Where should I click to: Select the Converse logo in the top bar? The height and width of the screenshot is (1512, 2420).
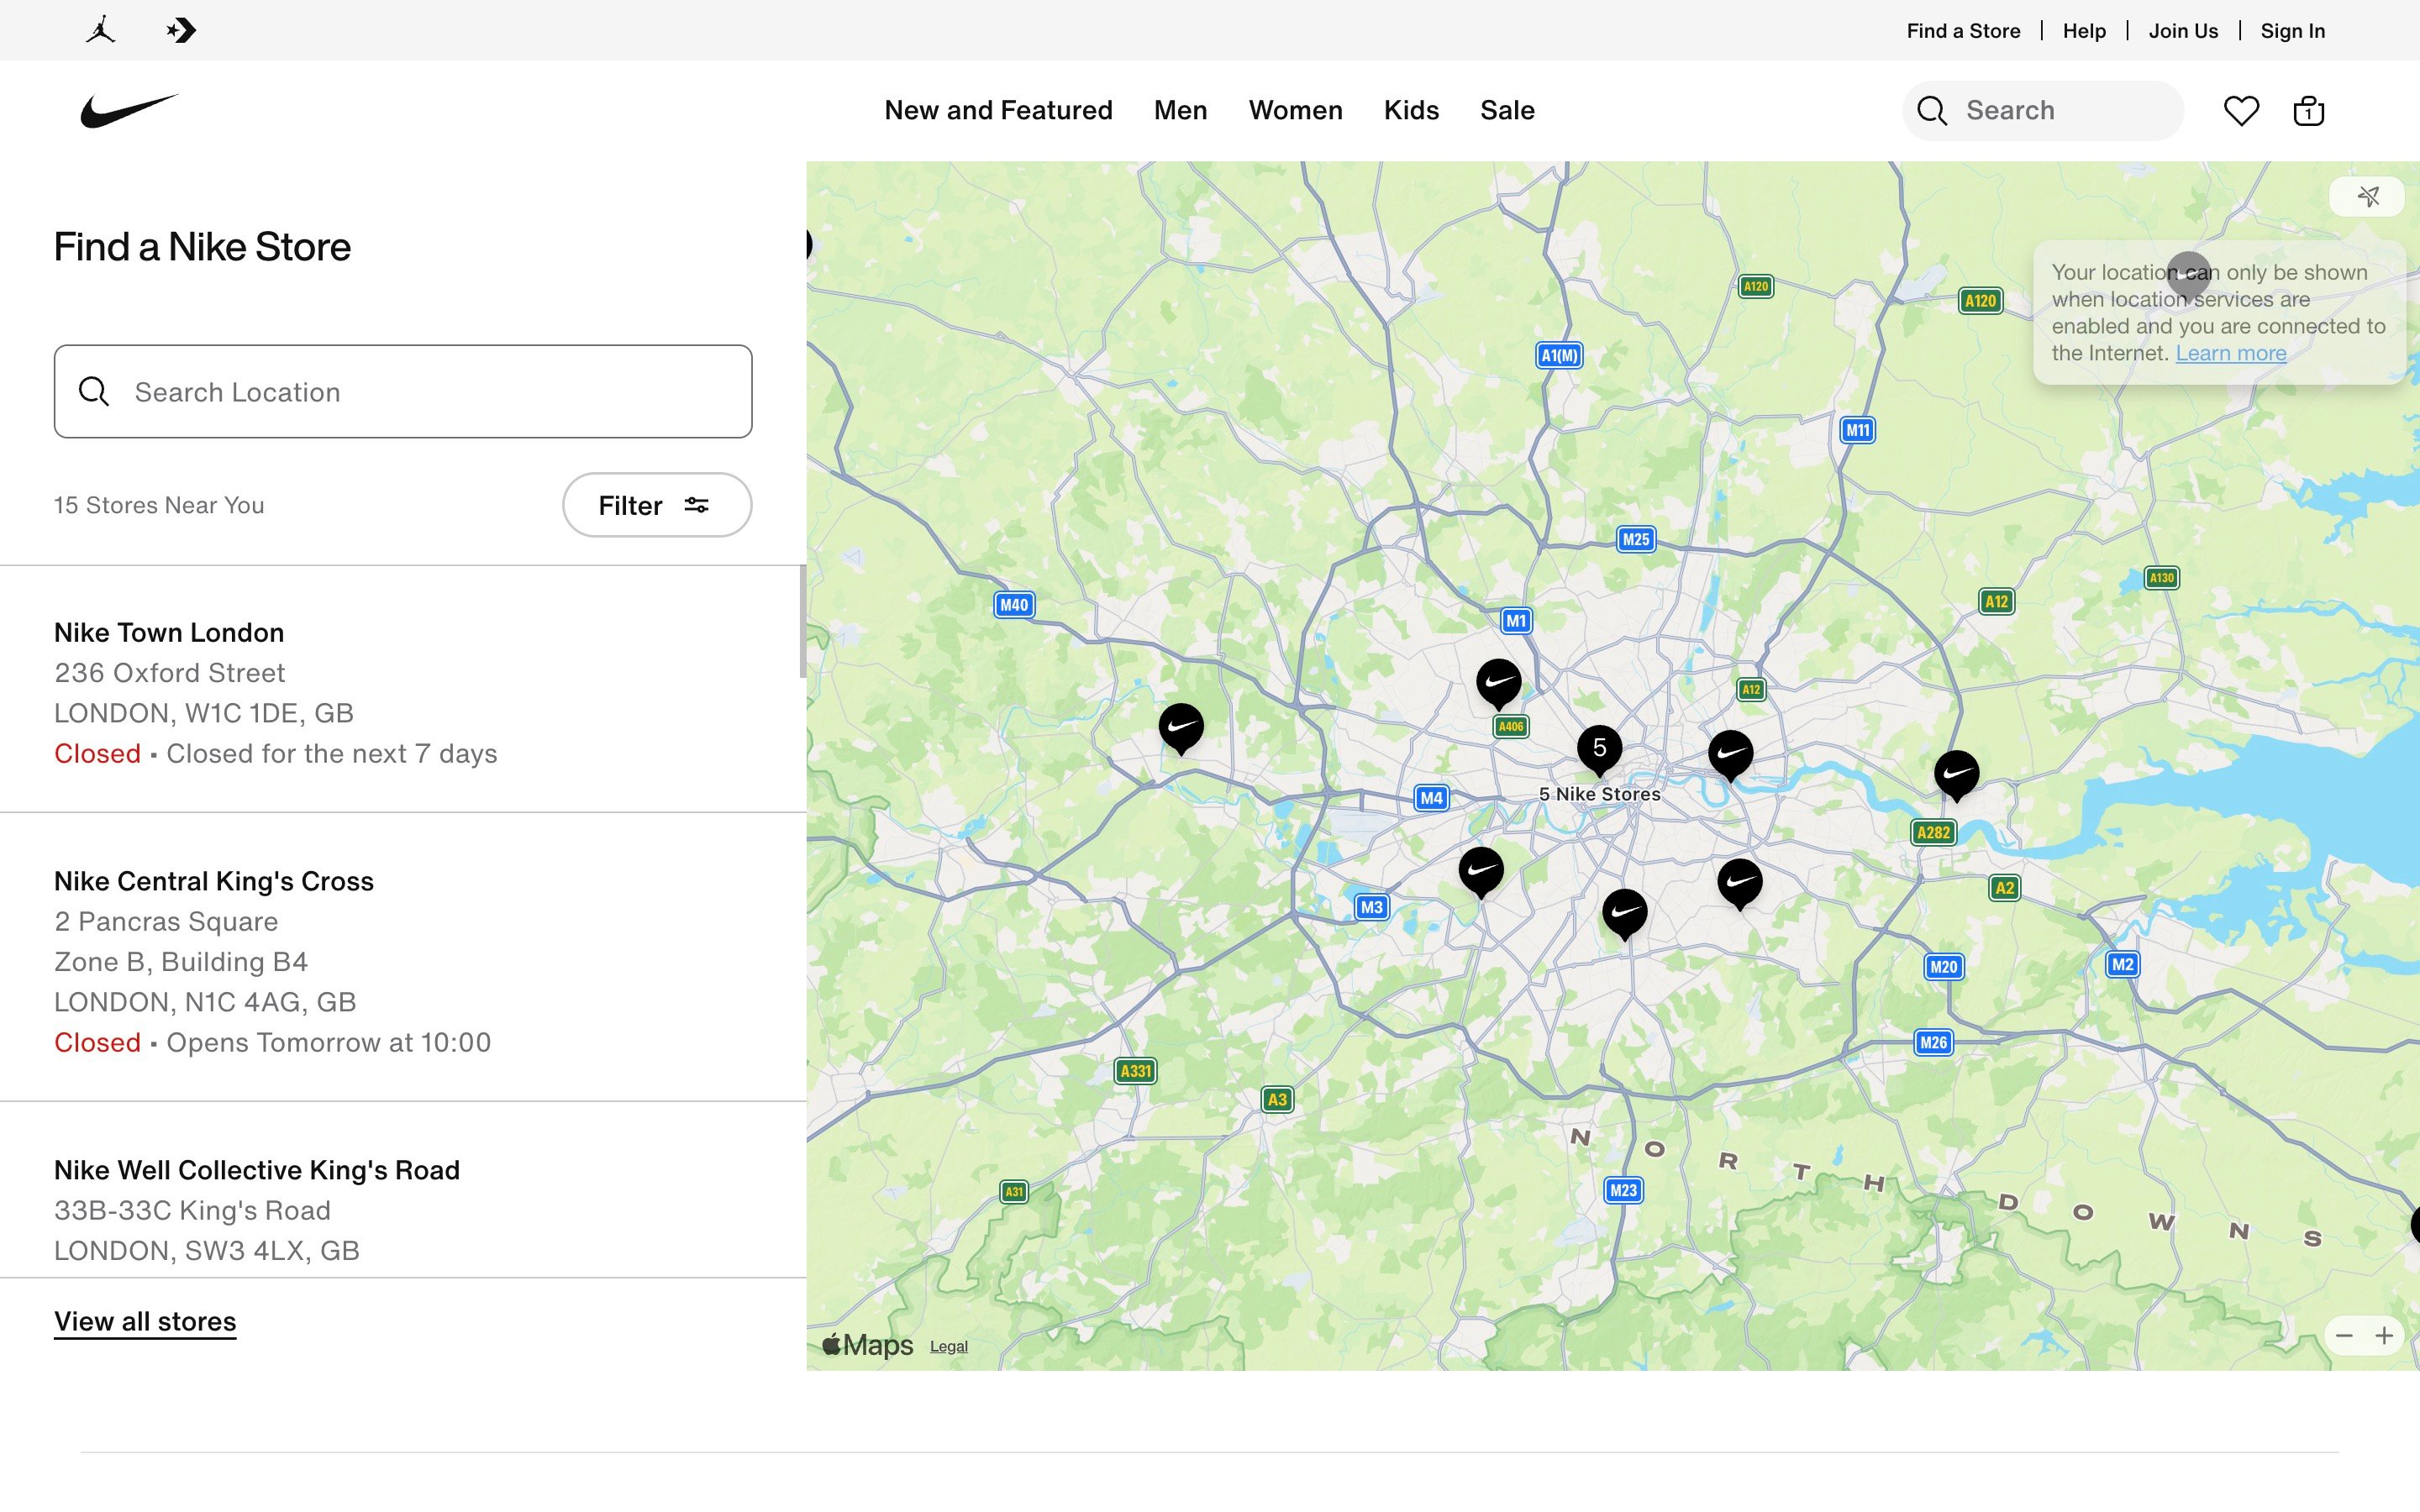pos(181,29)
